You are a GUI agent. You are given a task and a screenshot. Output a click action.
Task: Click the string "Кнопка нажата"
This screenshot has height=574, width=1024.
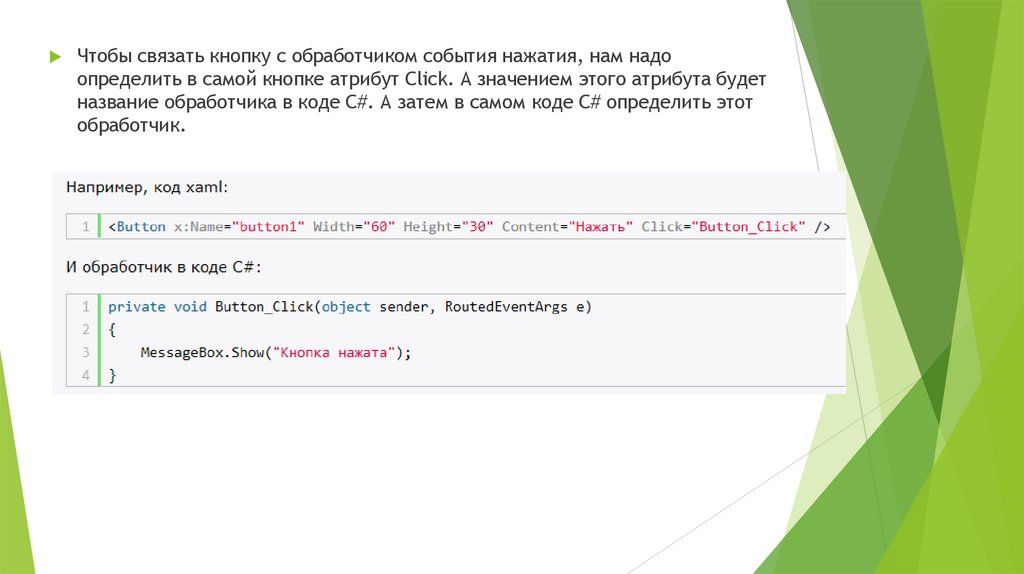[334, 353]
